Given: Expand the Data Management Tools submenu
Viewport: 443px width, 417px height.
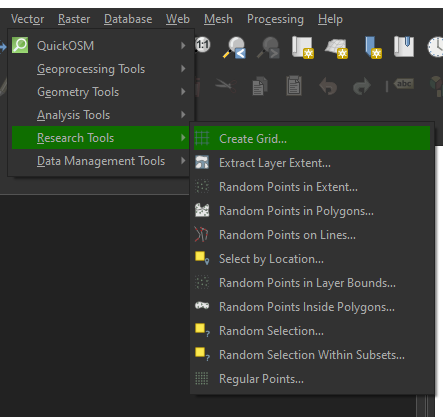Looking at the screenshot, I should [101, 161].
